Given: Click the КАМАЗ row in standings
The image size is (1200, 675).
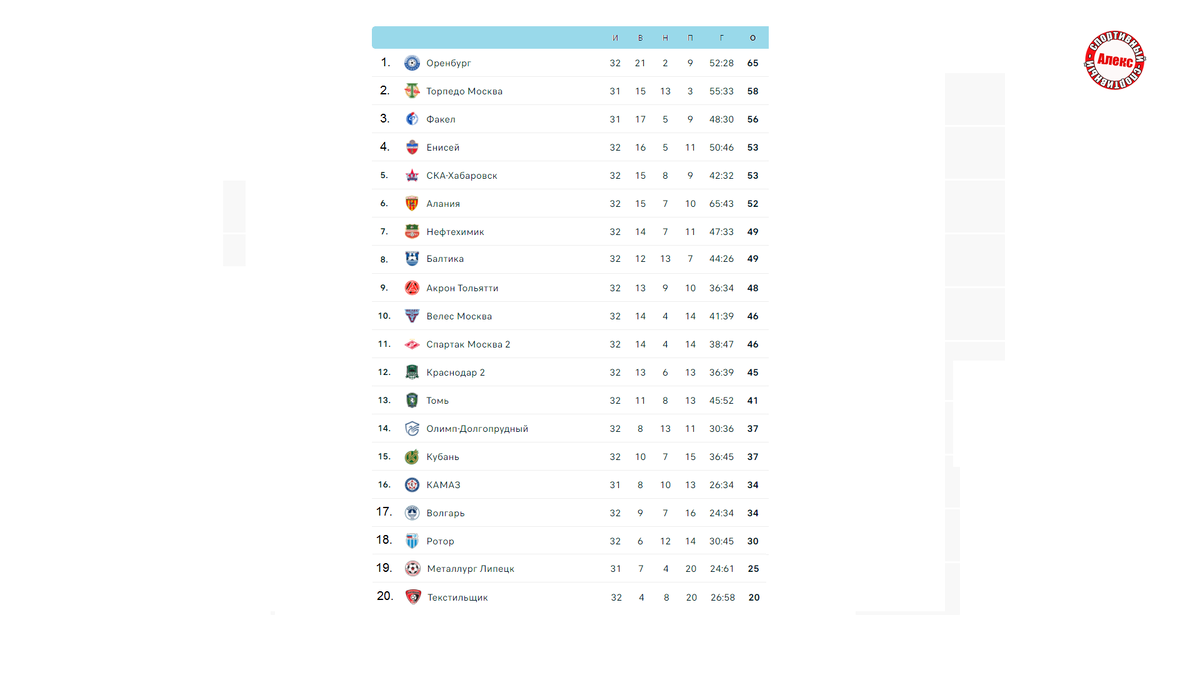Looking at the screenshot, I should (570, 485).
